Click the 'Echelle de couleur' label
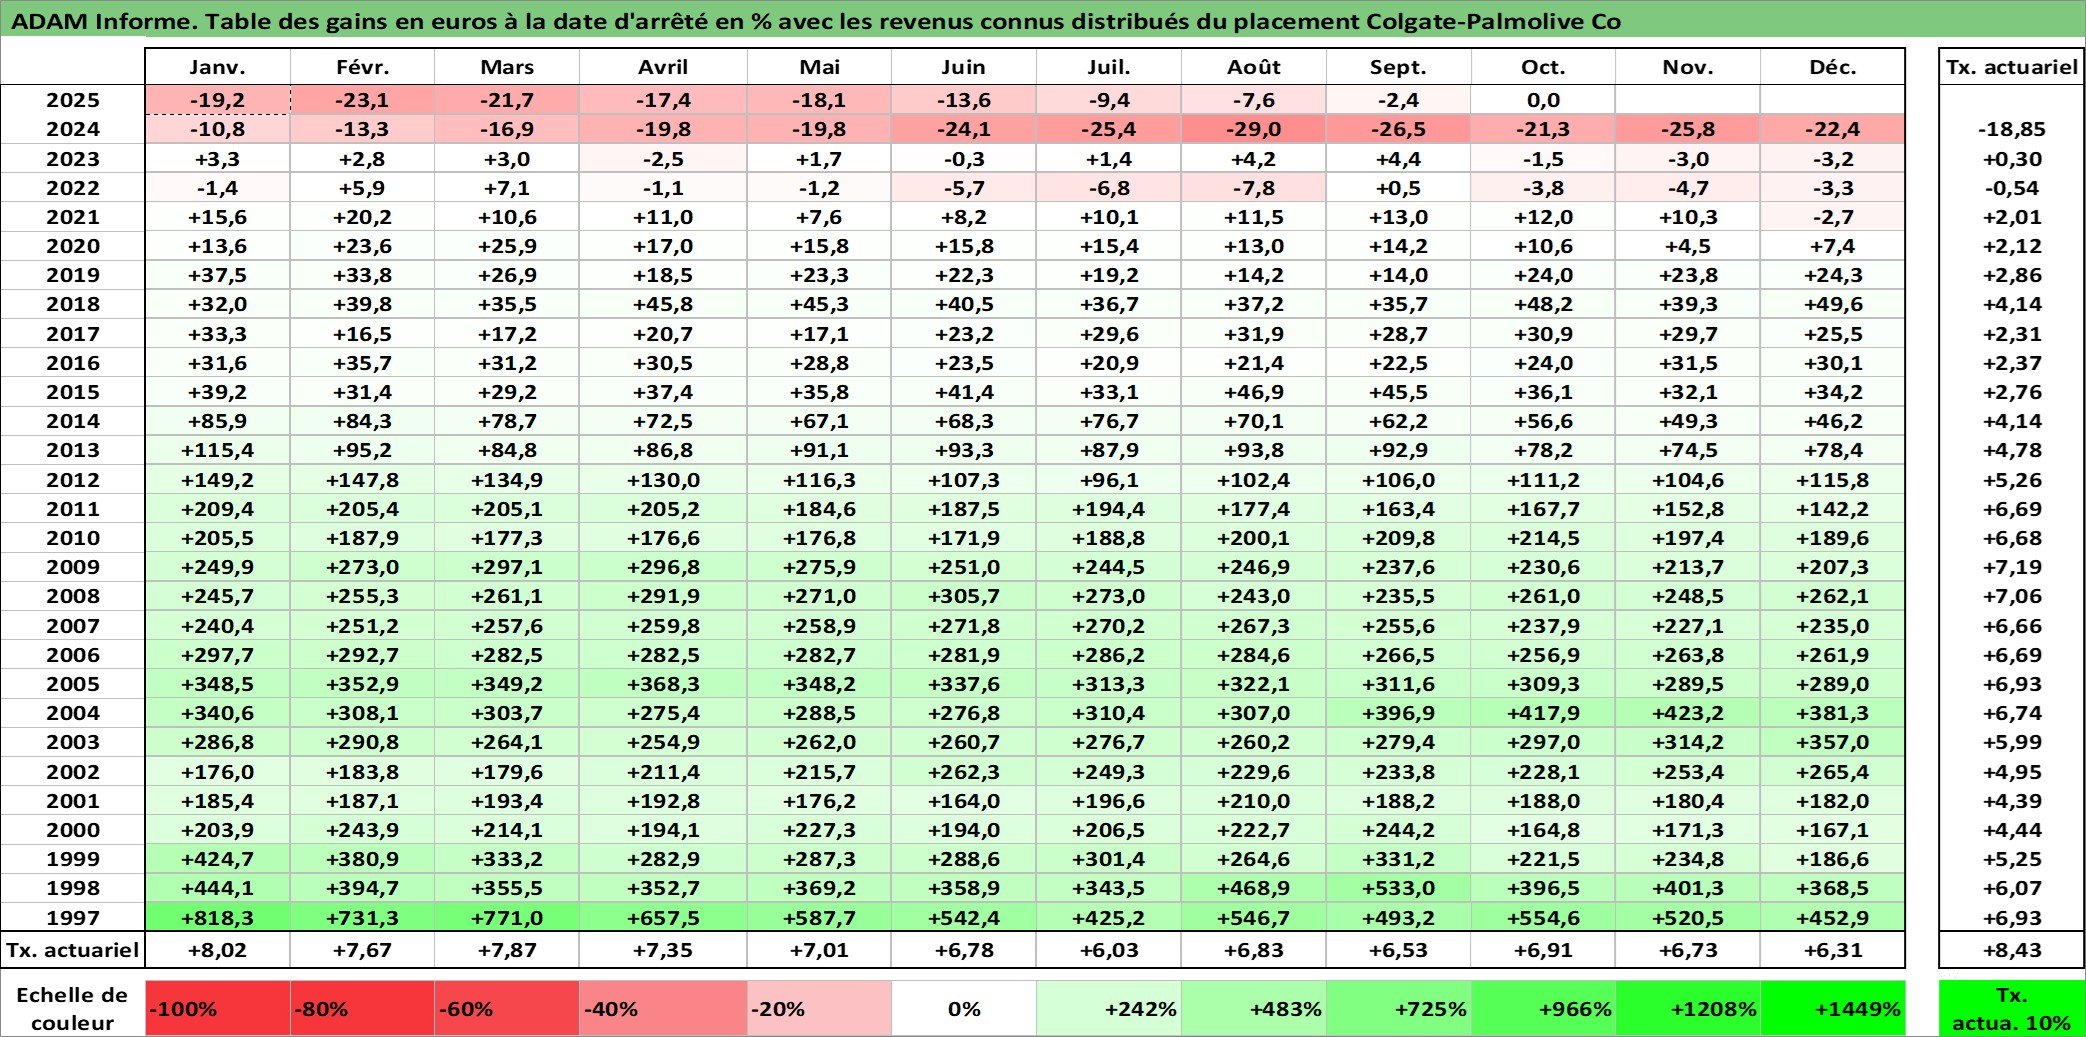Screen dimensions: 2086x1037 [73, 1008]
